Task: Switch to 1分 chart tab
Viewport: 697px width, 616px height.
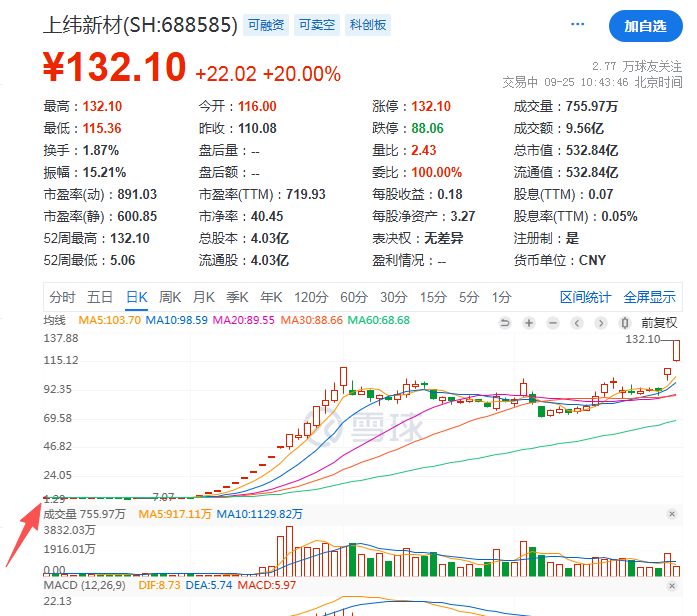Action: tap(501, 297)
